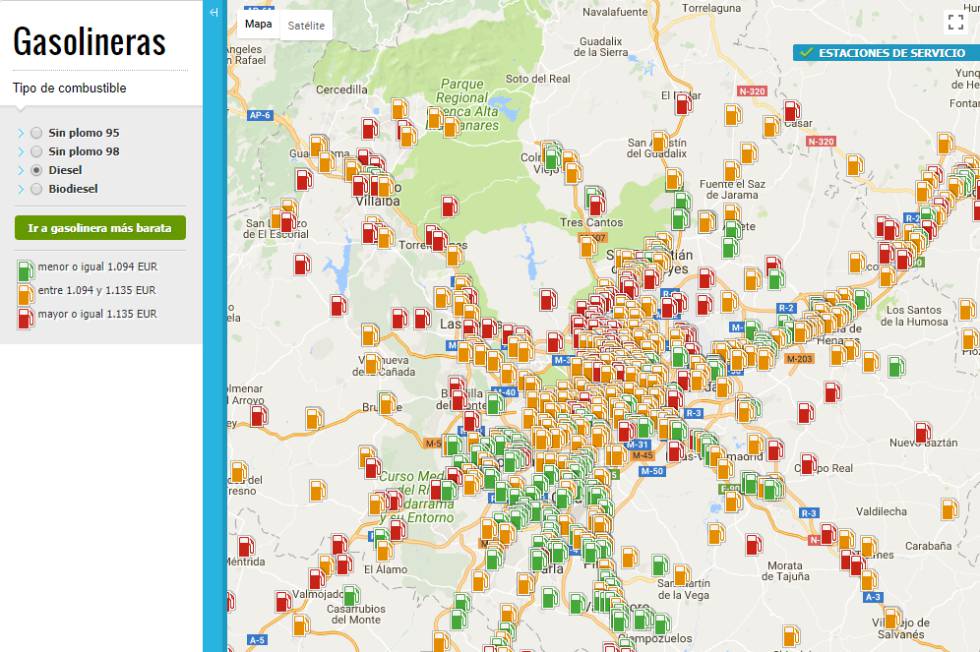The height and width of the screenshot is (652, 980).
Task: Expand the chevron beside Biodiesel
Action: click(x=21, y=189)
